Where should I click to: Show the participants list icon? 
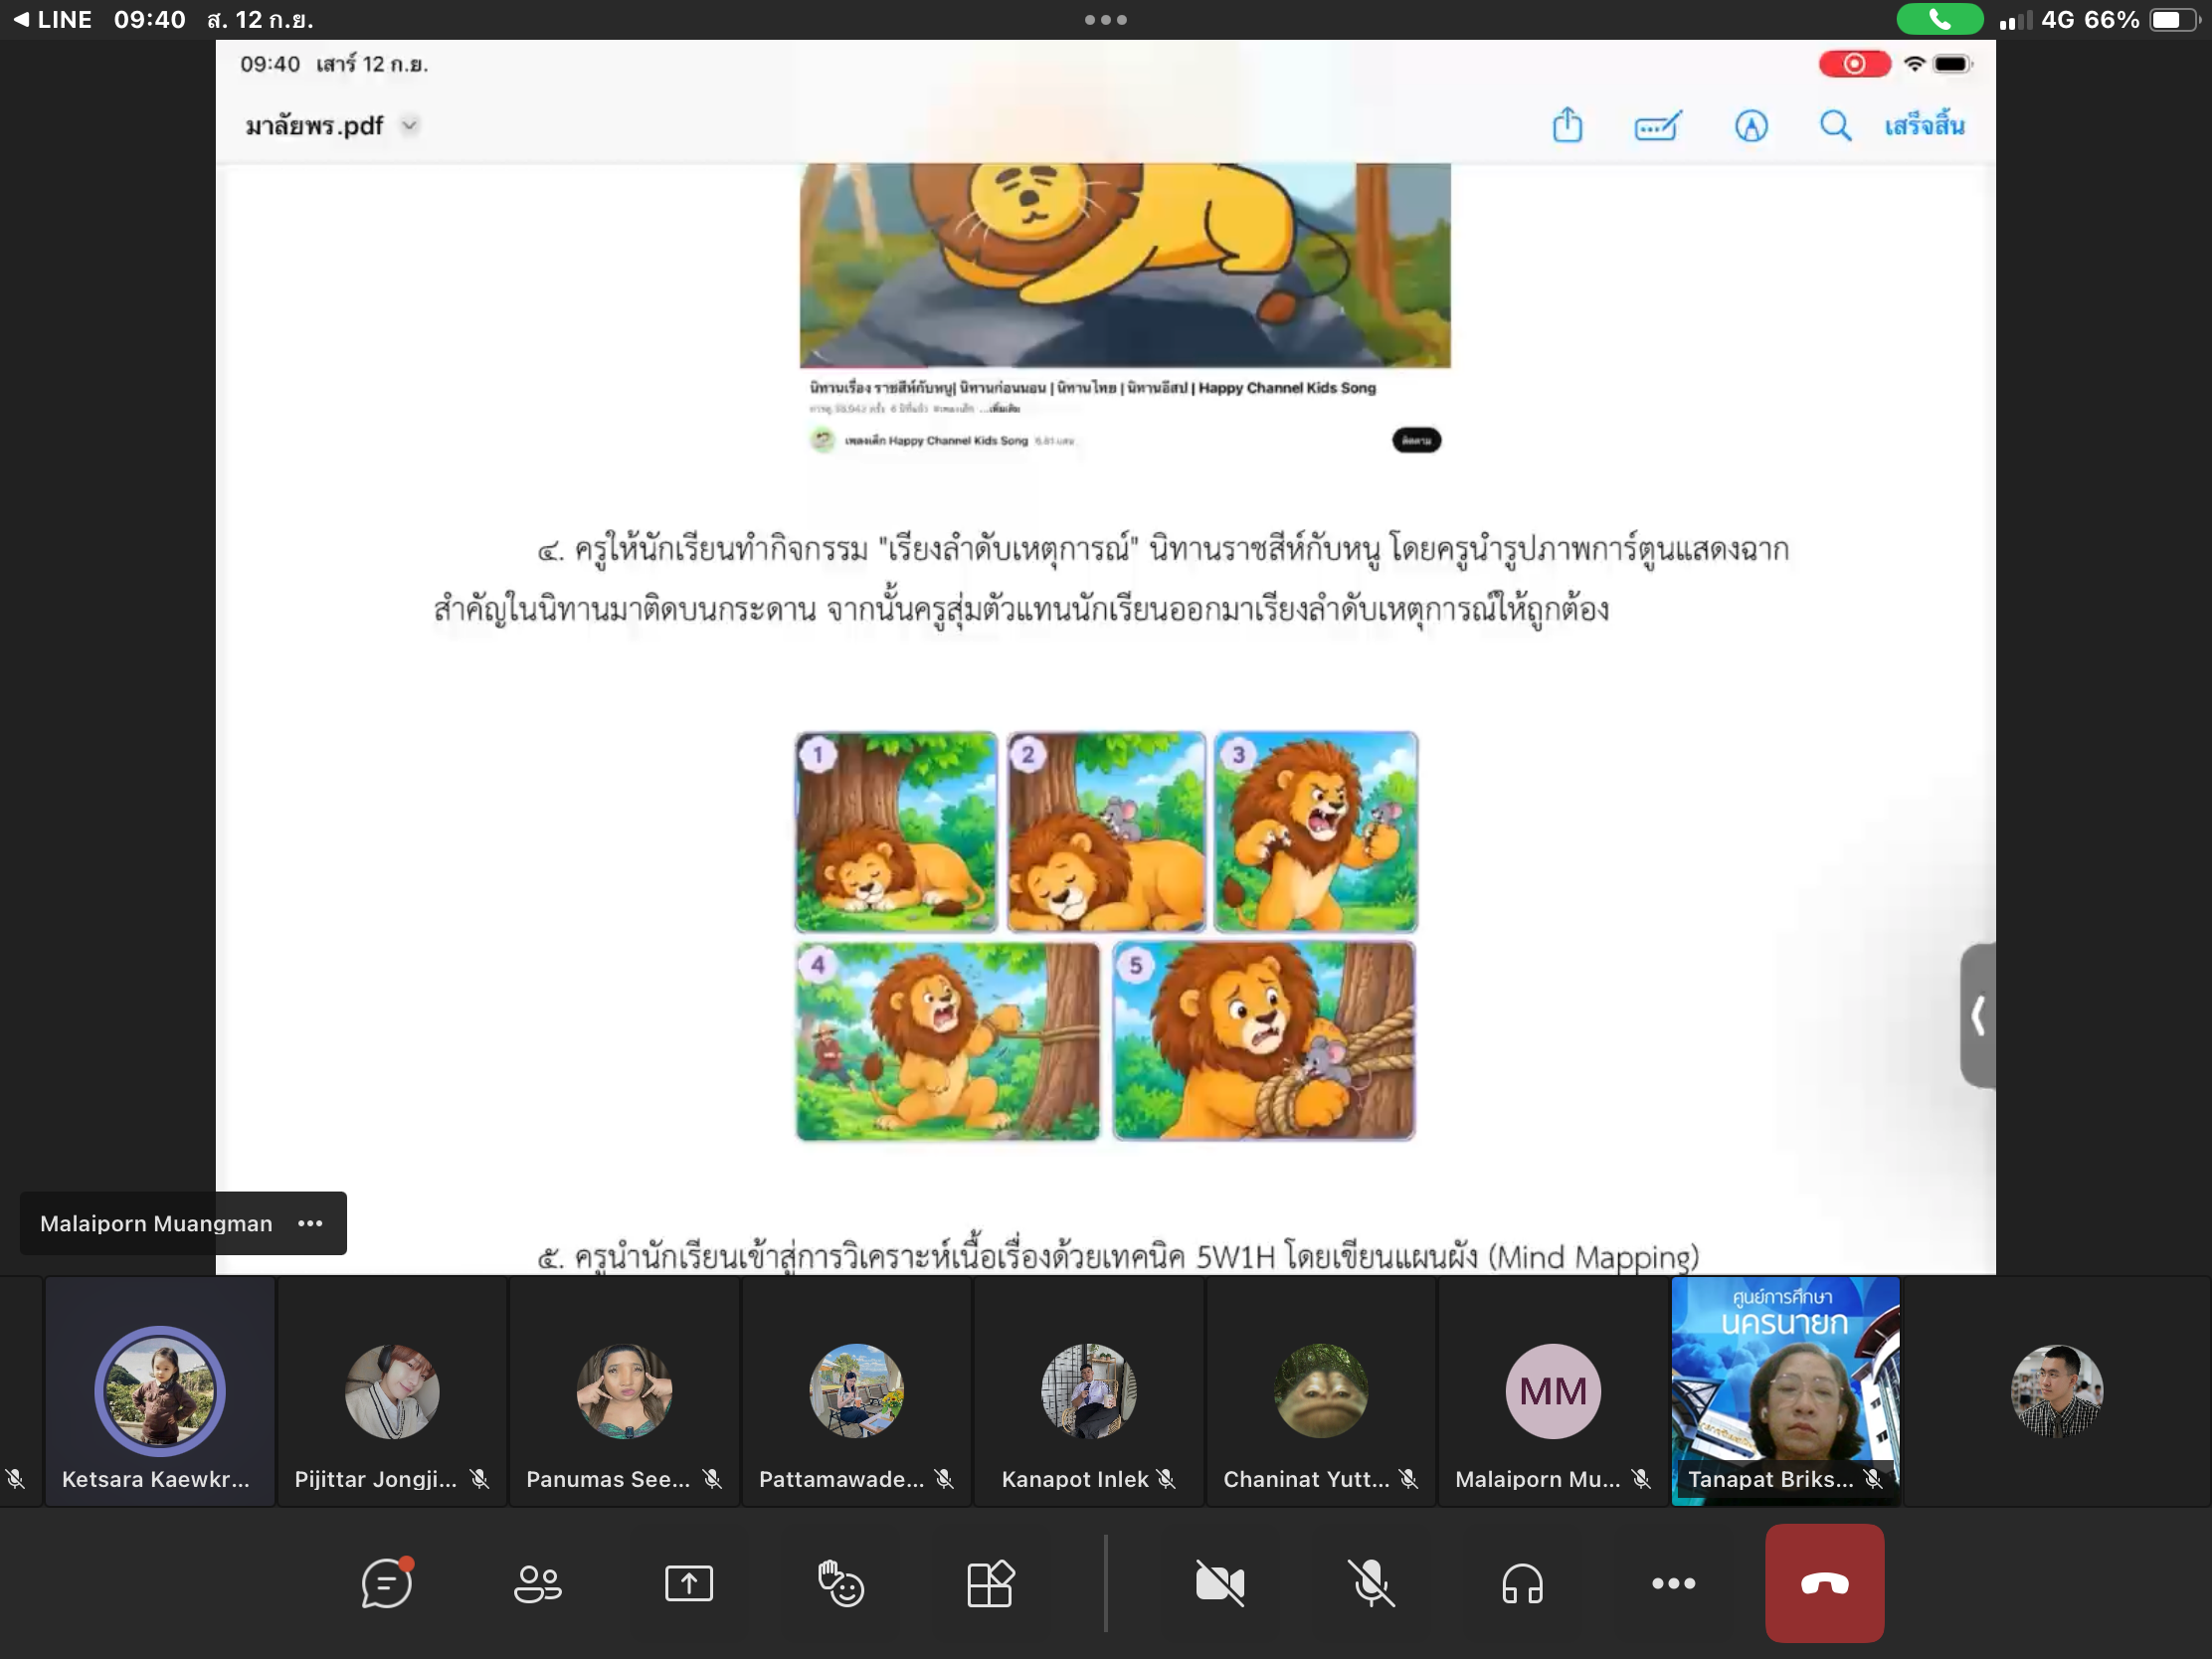coord(538,1583)
